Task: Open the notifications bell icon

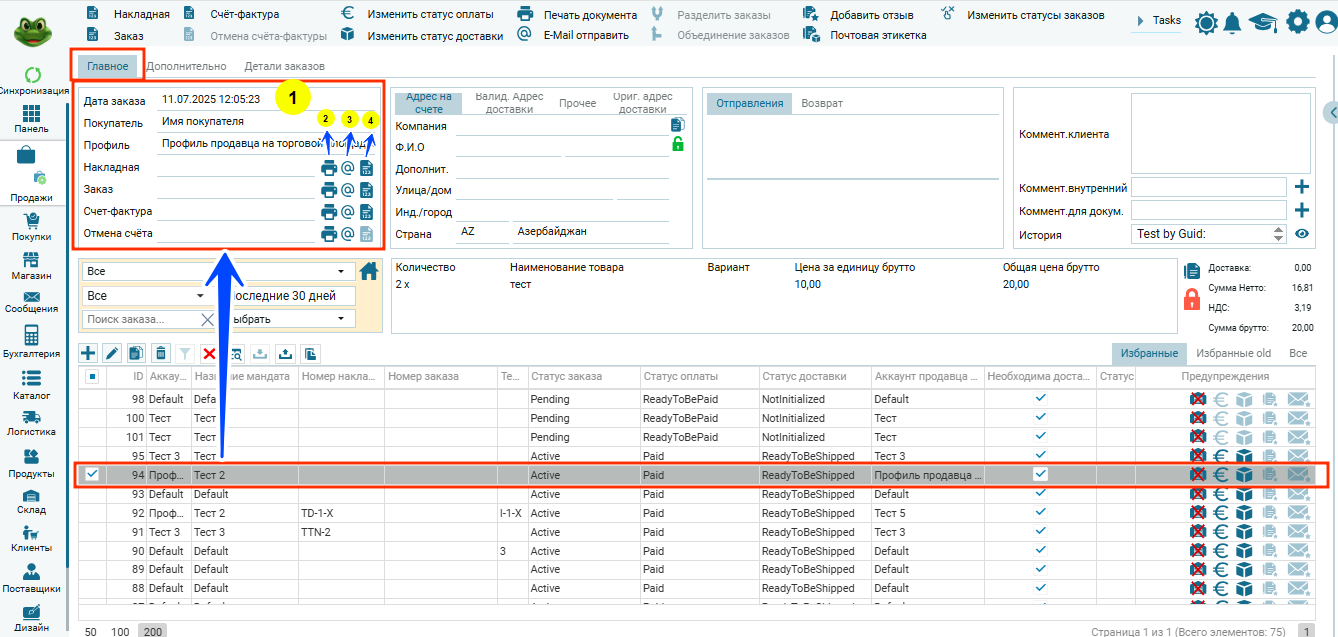Action: pos(1233,22)
